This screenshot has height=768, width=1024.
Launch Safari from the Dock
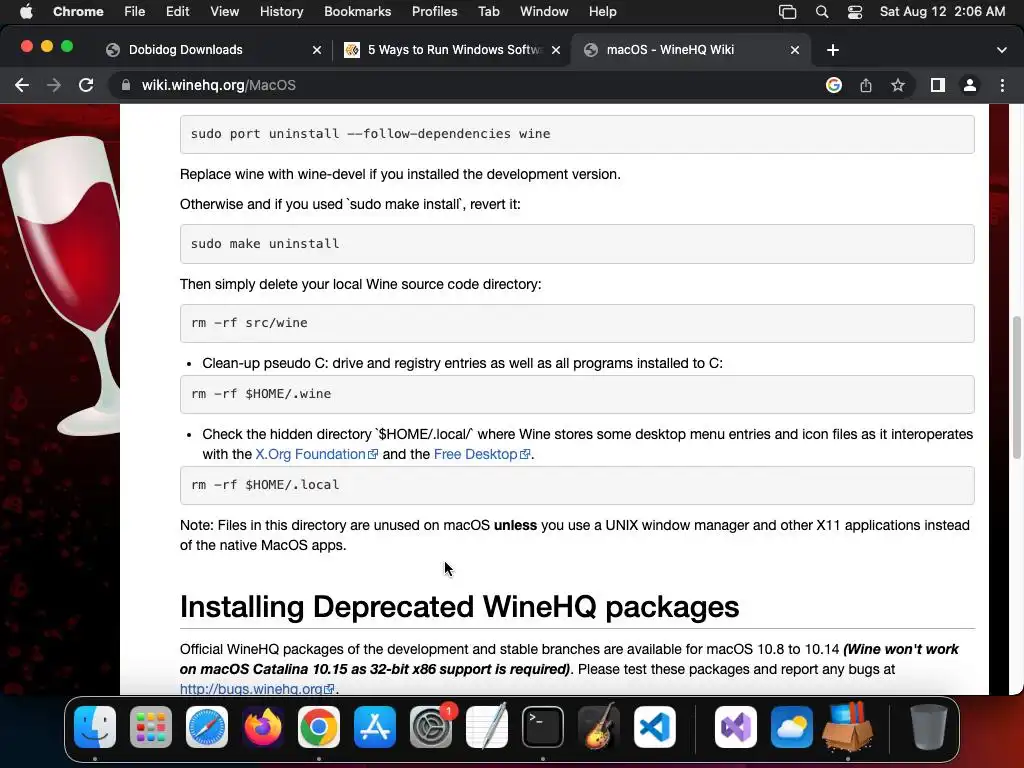pyautogui.click(x=207, y=727)
